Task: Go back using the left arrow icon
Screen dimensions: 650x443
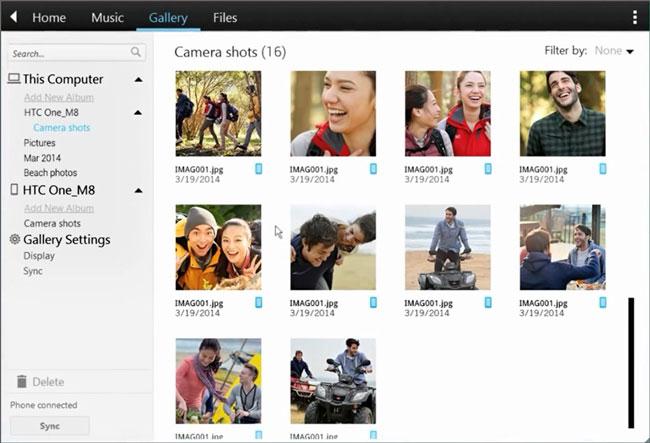Action: pos(13,17)
